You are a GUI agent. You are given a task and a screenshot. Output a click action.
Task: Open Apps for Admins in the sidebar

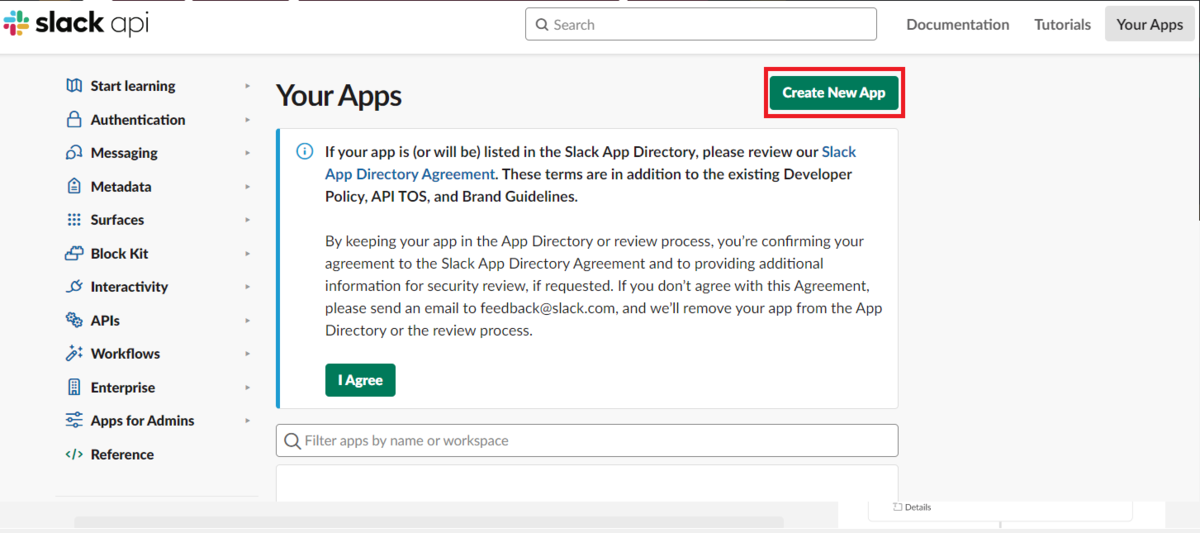tap(143, 421)
